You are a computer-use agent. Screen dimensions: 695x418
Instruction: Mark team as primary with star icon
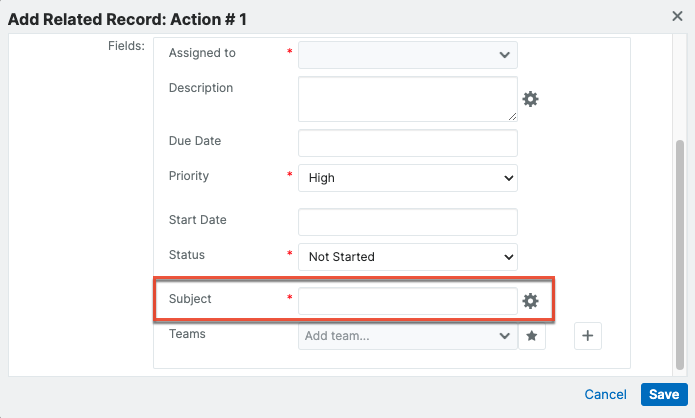pos(534,337)
